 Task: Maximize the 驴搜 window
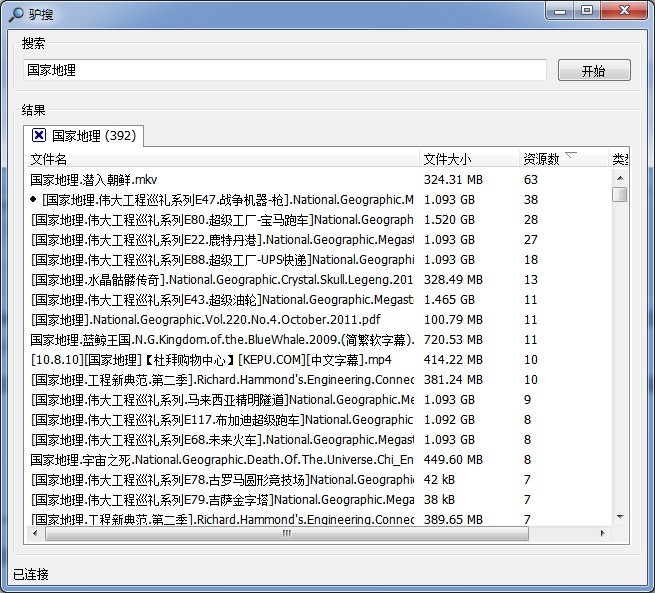coord(587,11)
